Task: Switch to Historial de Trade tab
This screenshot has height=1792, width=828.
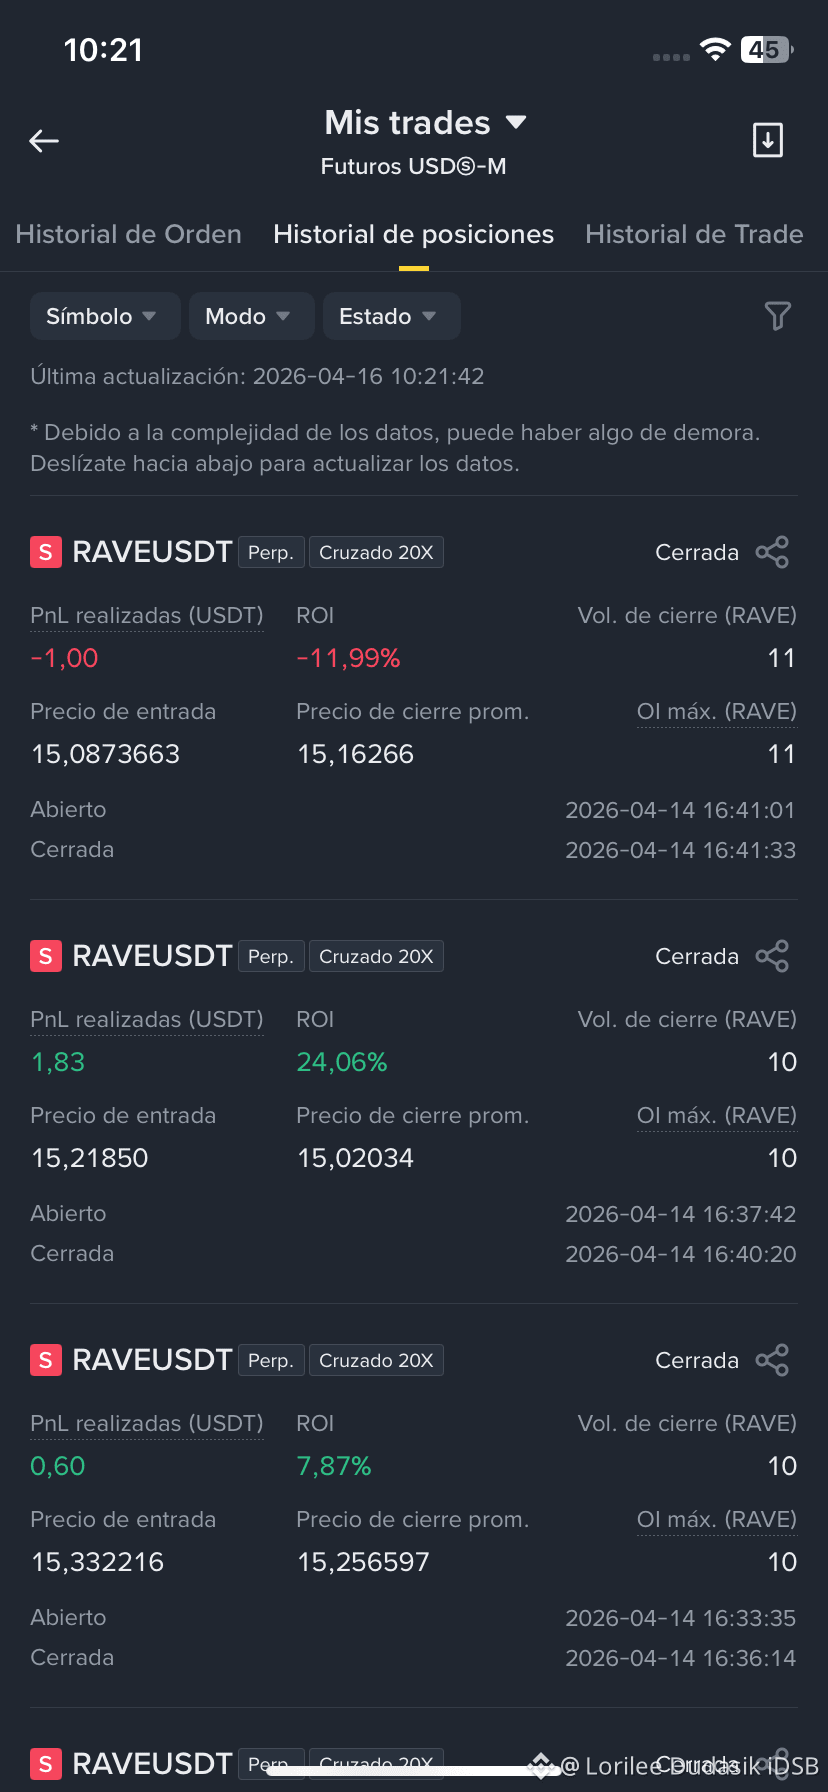Action: click(694, 234)
